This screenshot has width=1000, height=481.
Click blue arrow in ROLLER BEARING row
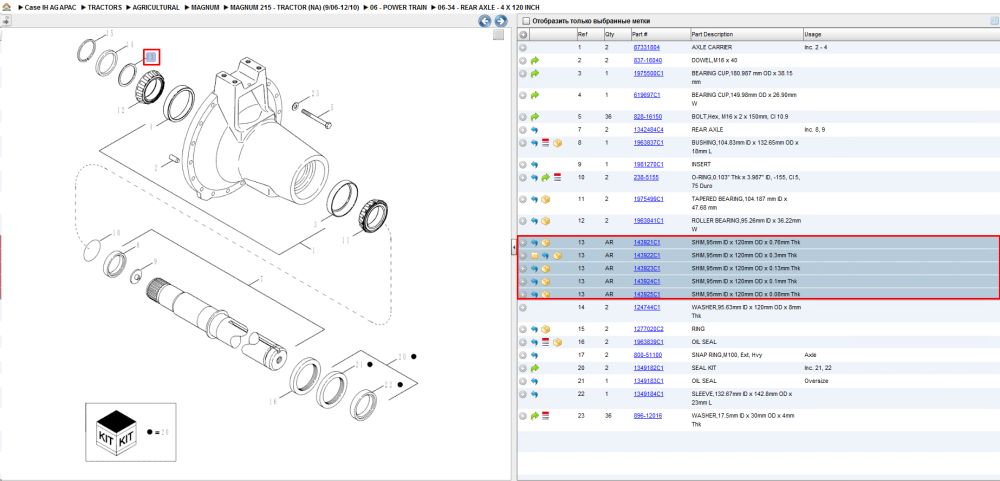[x=535, y=221]
